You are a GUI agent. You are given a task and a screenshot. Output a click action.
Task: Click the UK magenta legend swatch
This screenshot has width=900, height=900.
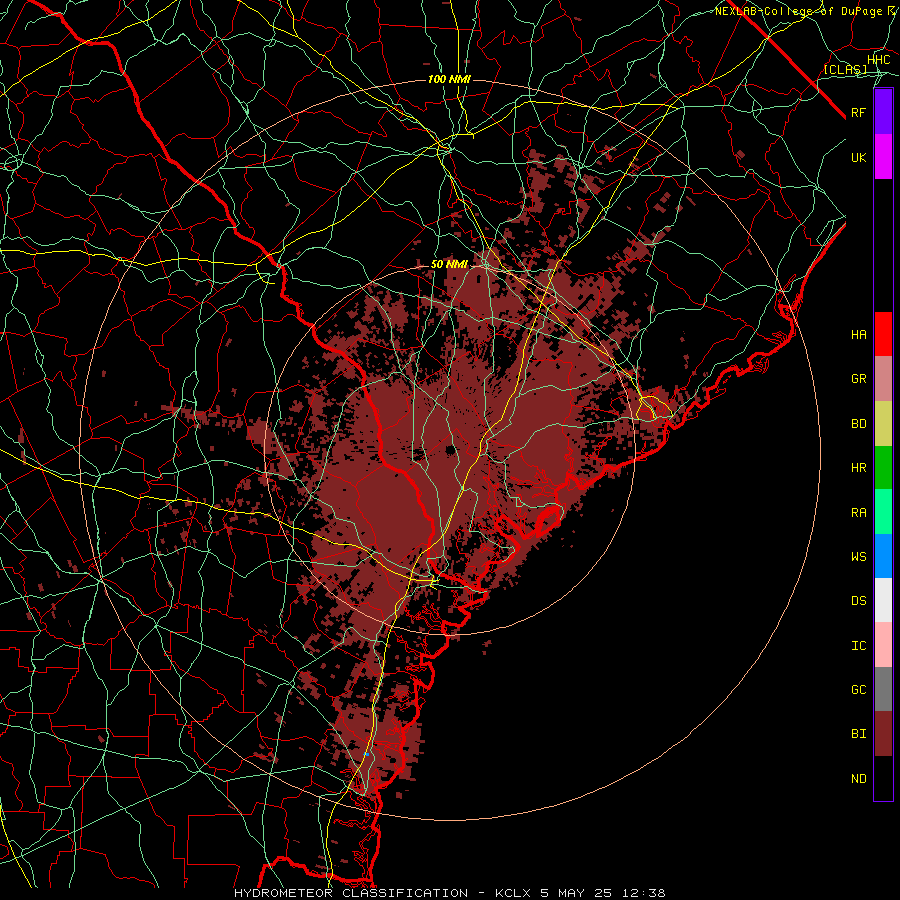[x=883, y=157]
